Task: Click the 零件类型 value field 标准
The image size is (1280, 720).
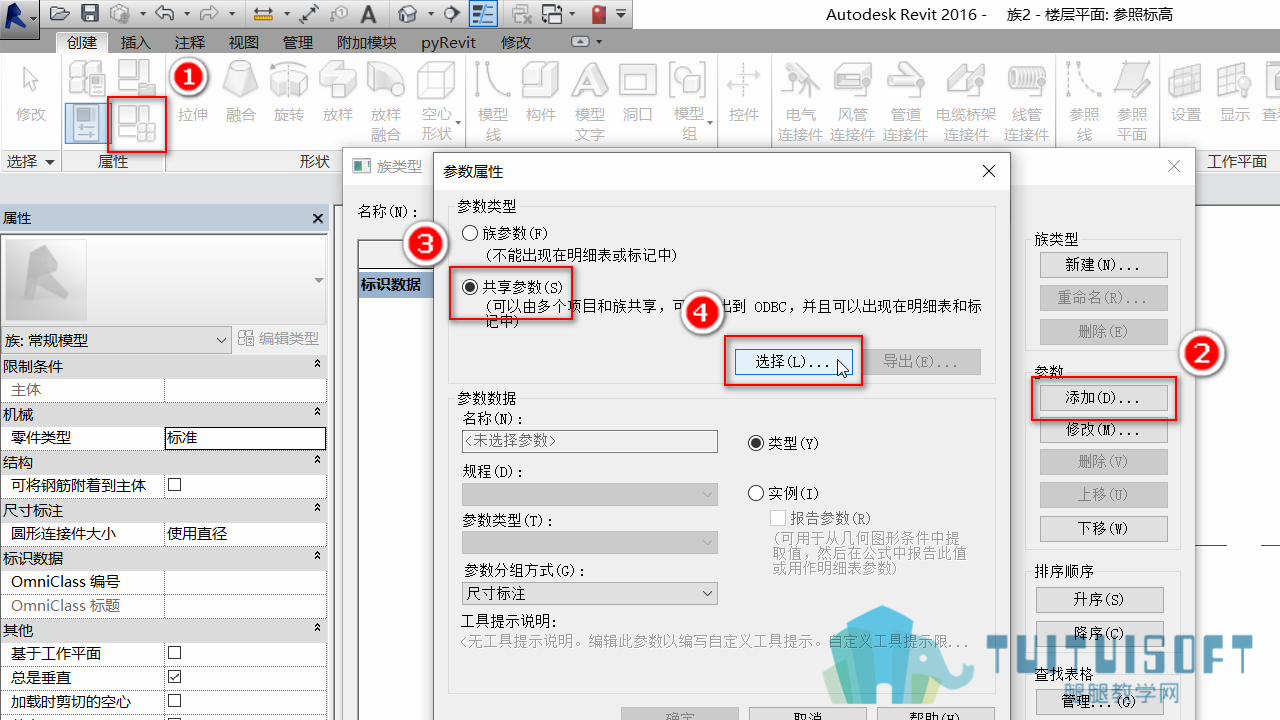Action: [245, 438]
